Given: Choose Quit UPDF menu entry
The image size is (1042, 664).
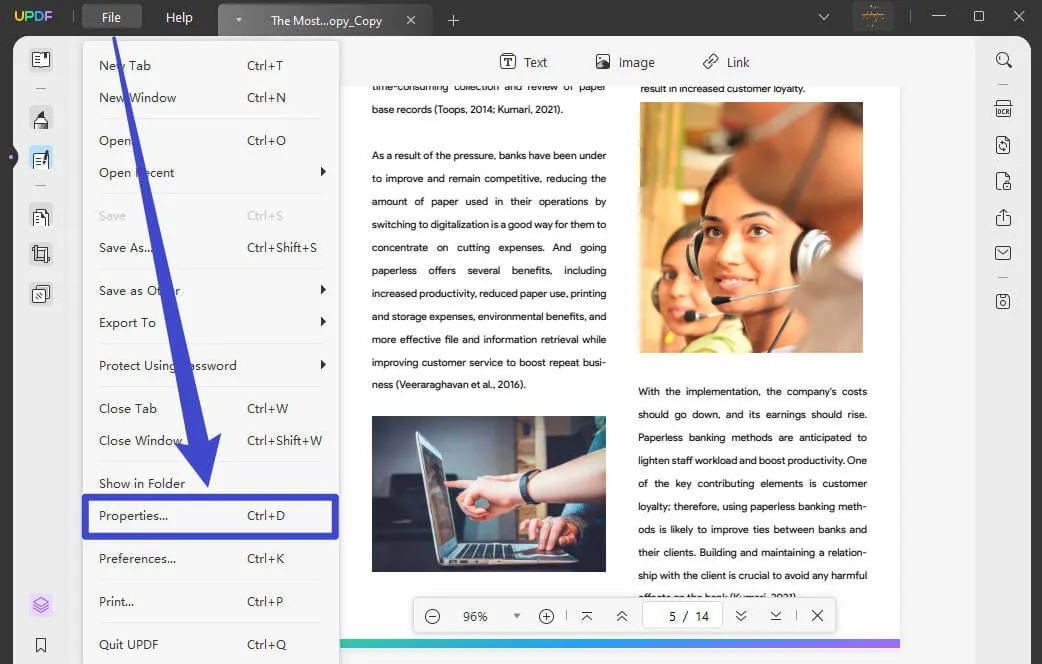Looking at the screenshot, I should click(x=211, y=645).
